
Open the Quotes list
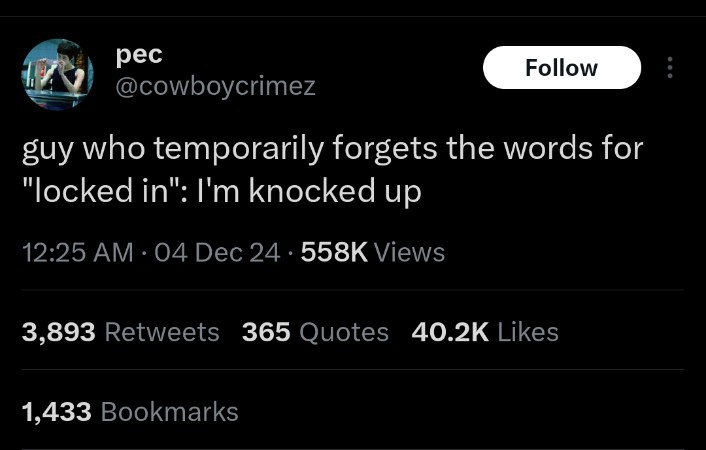(344, 332)
